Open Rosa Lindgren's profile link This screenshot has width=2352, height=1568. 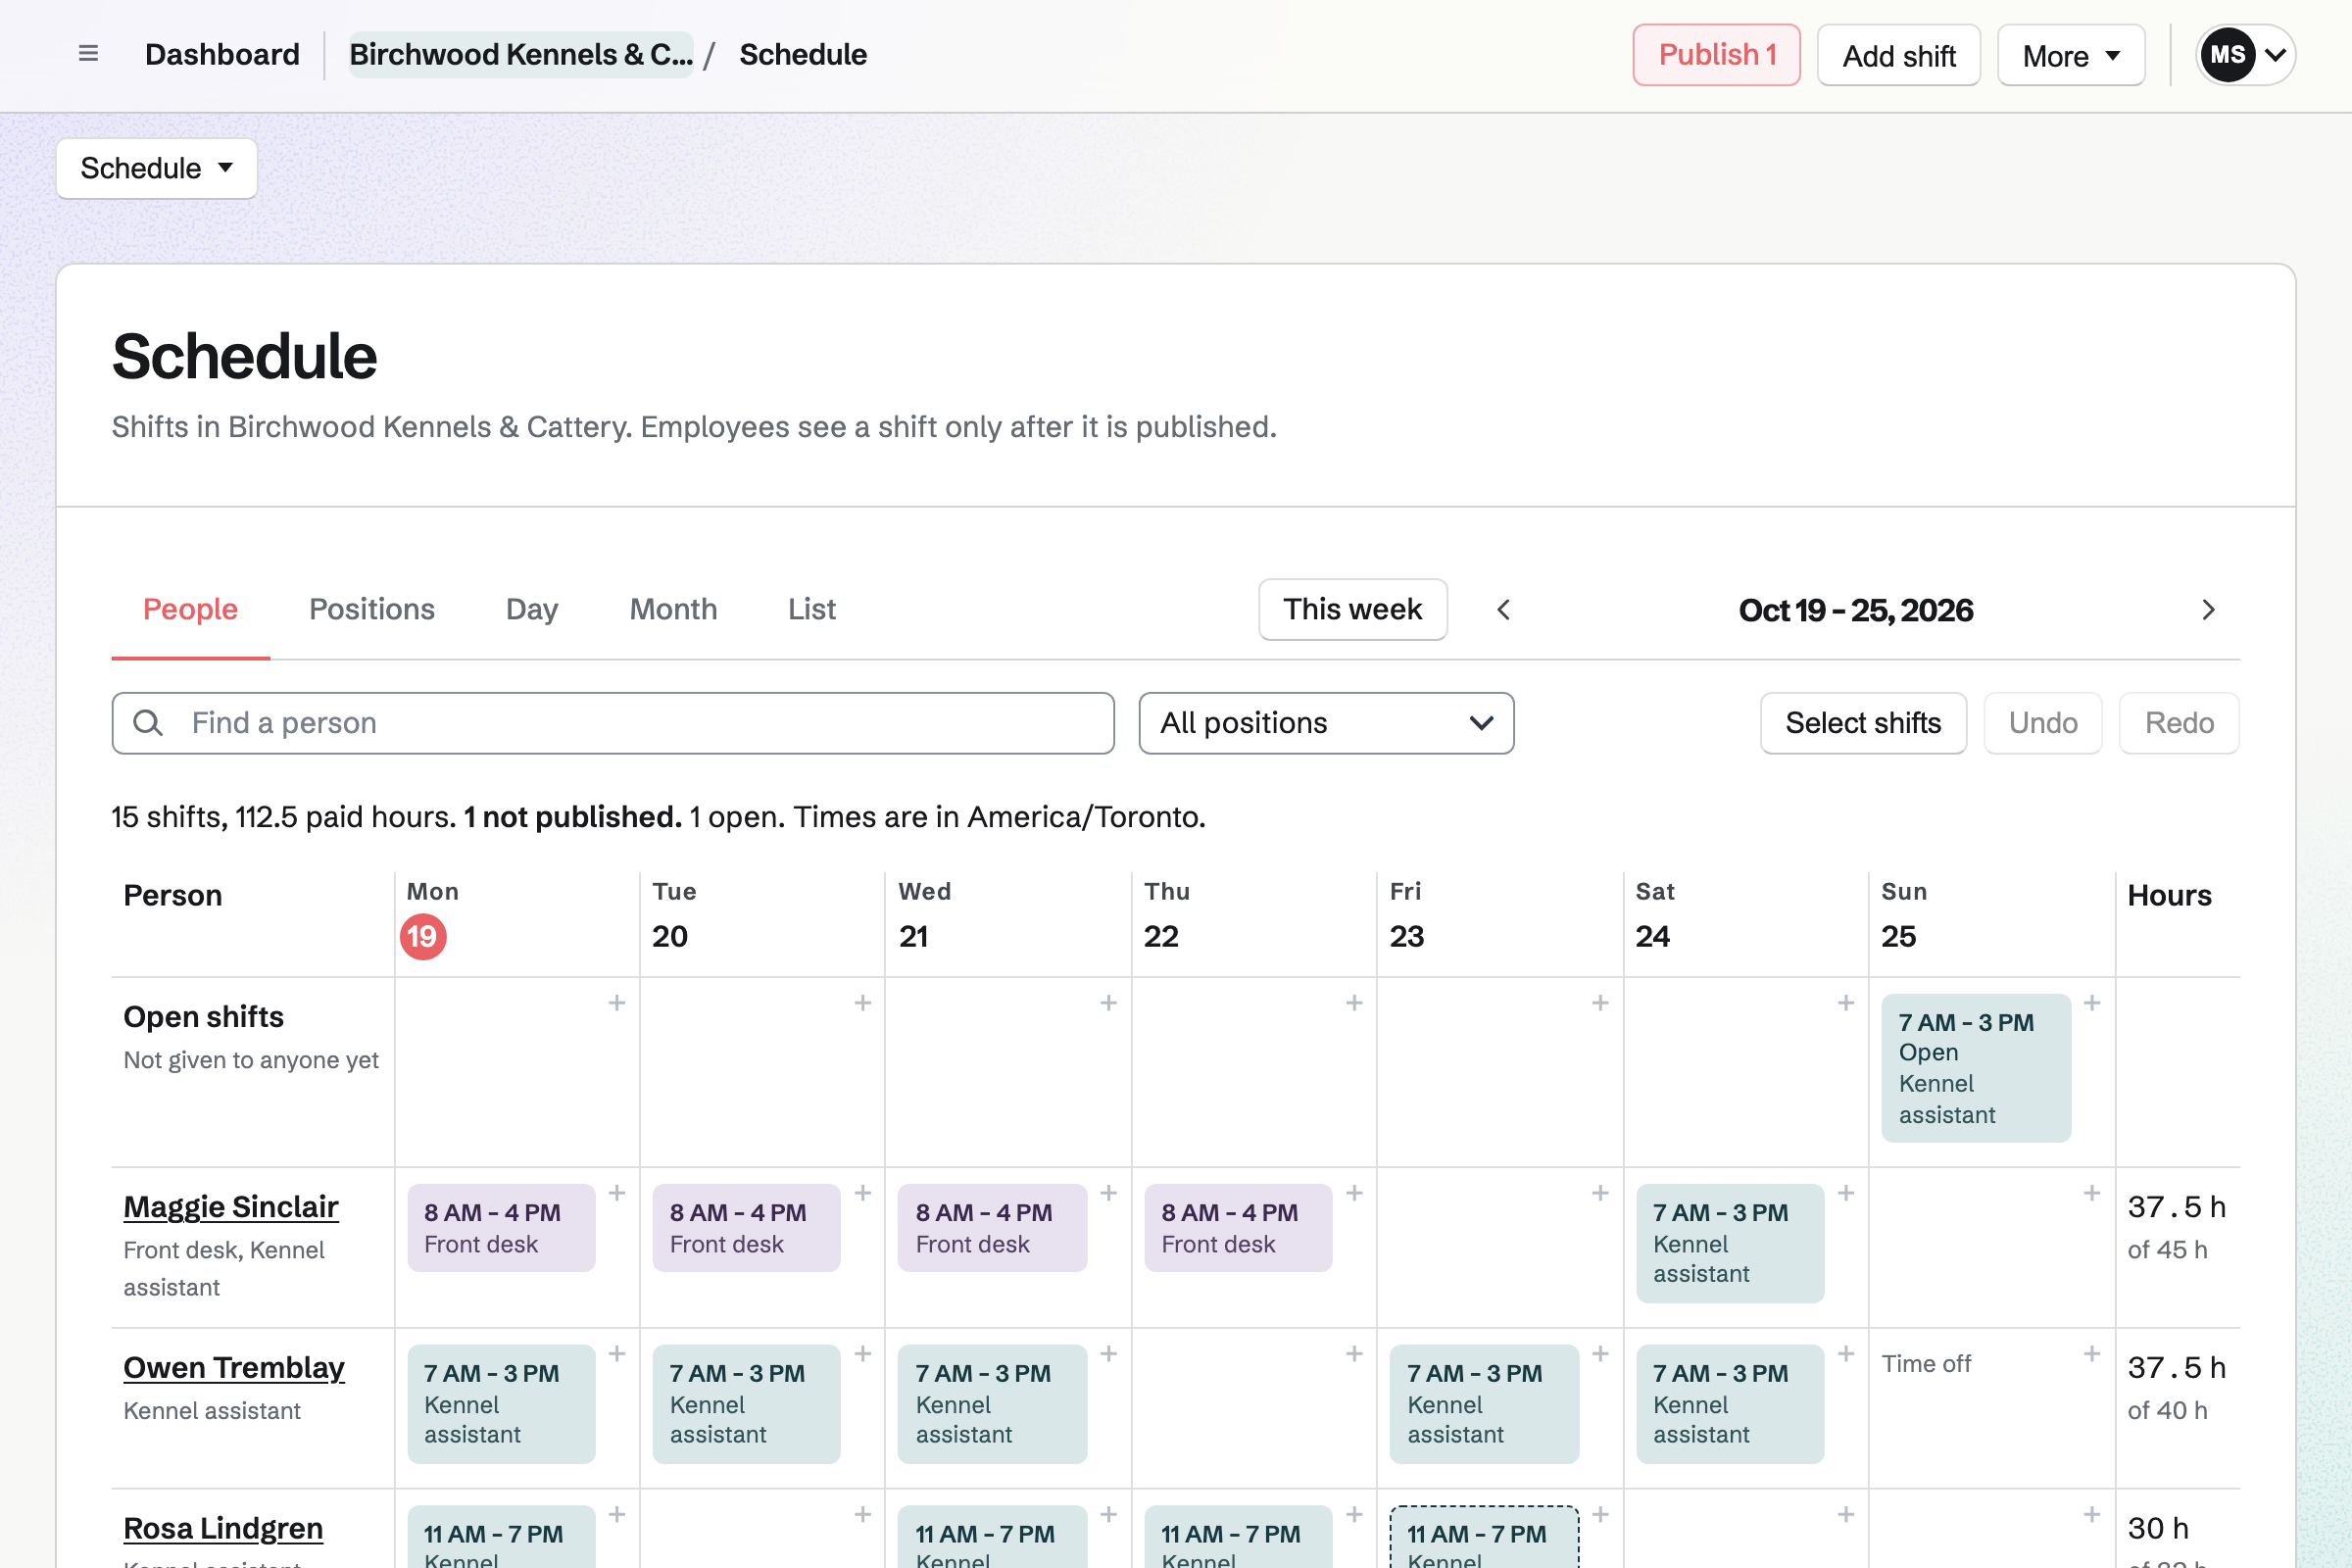[223, 1529]
